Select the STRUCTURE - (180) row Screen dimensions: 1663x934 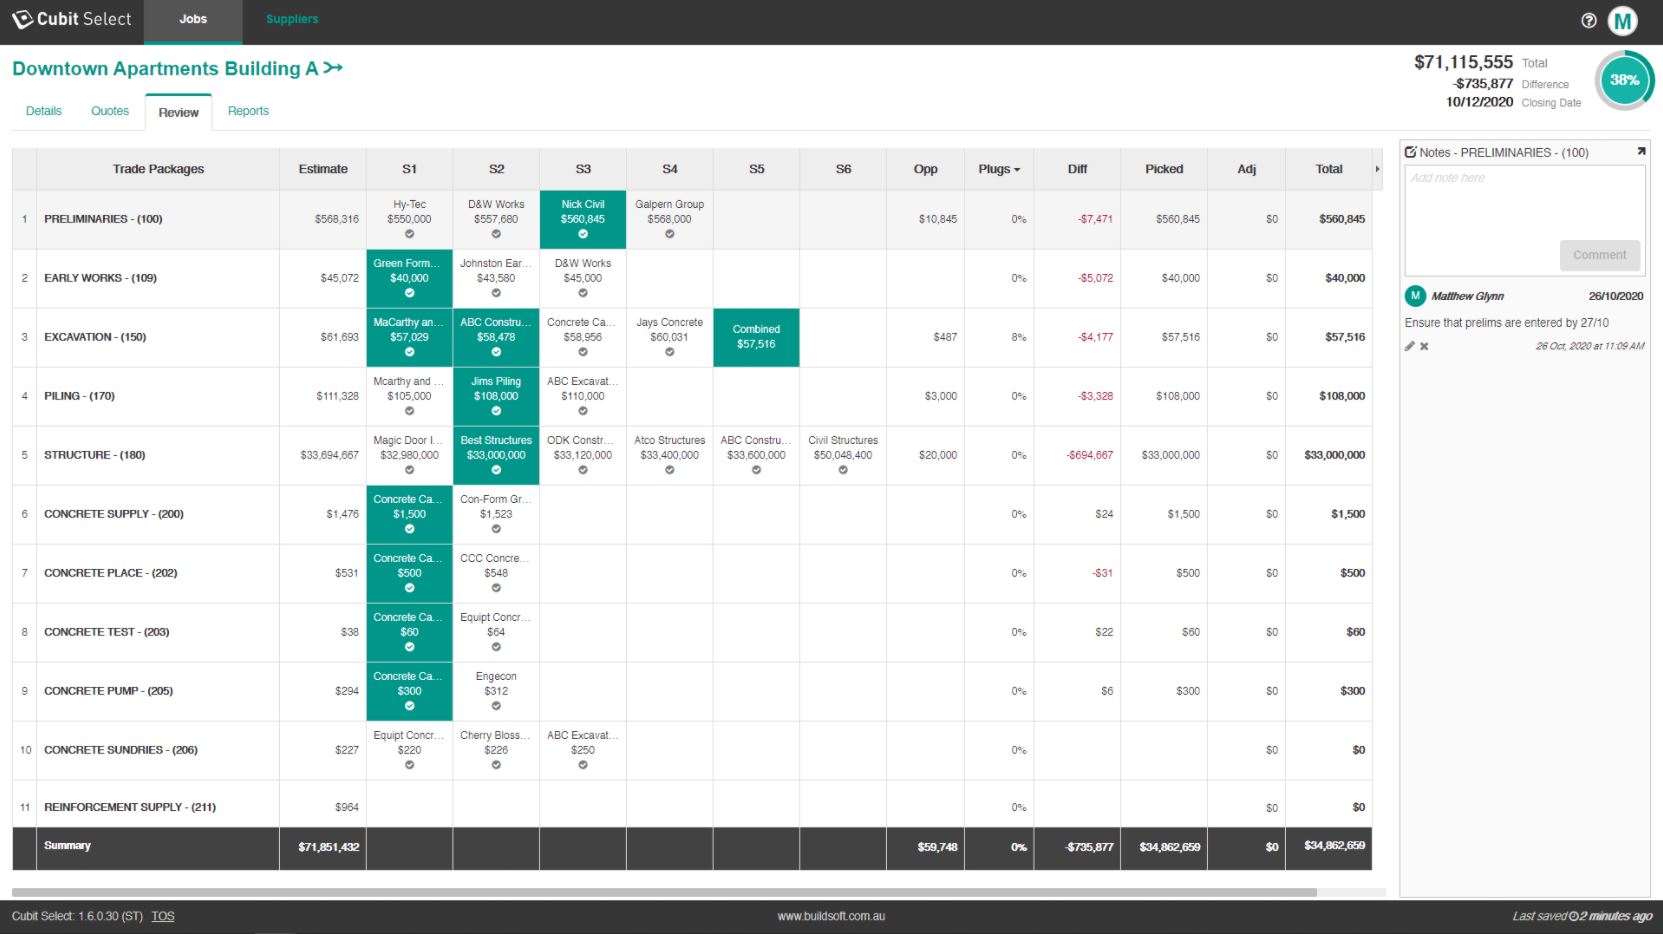coord(692,455)
